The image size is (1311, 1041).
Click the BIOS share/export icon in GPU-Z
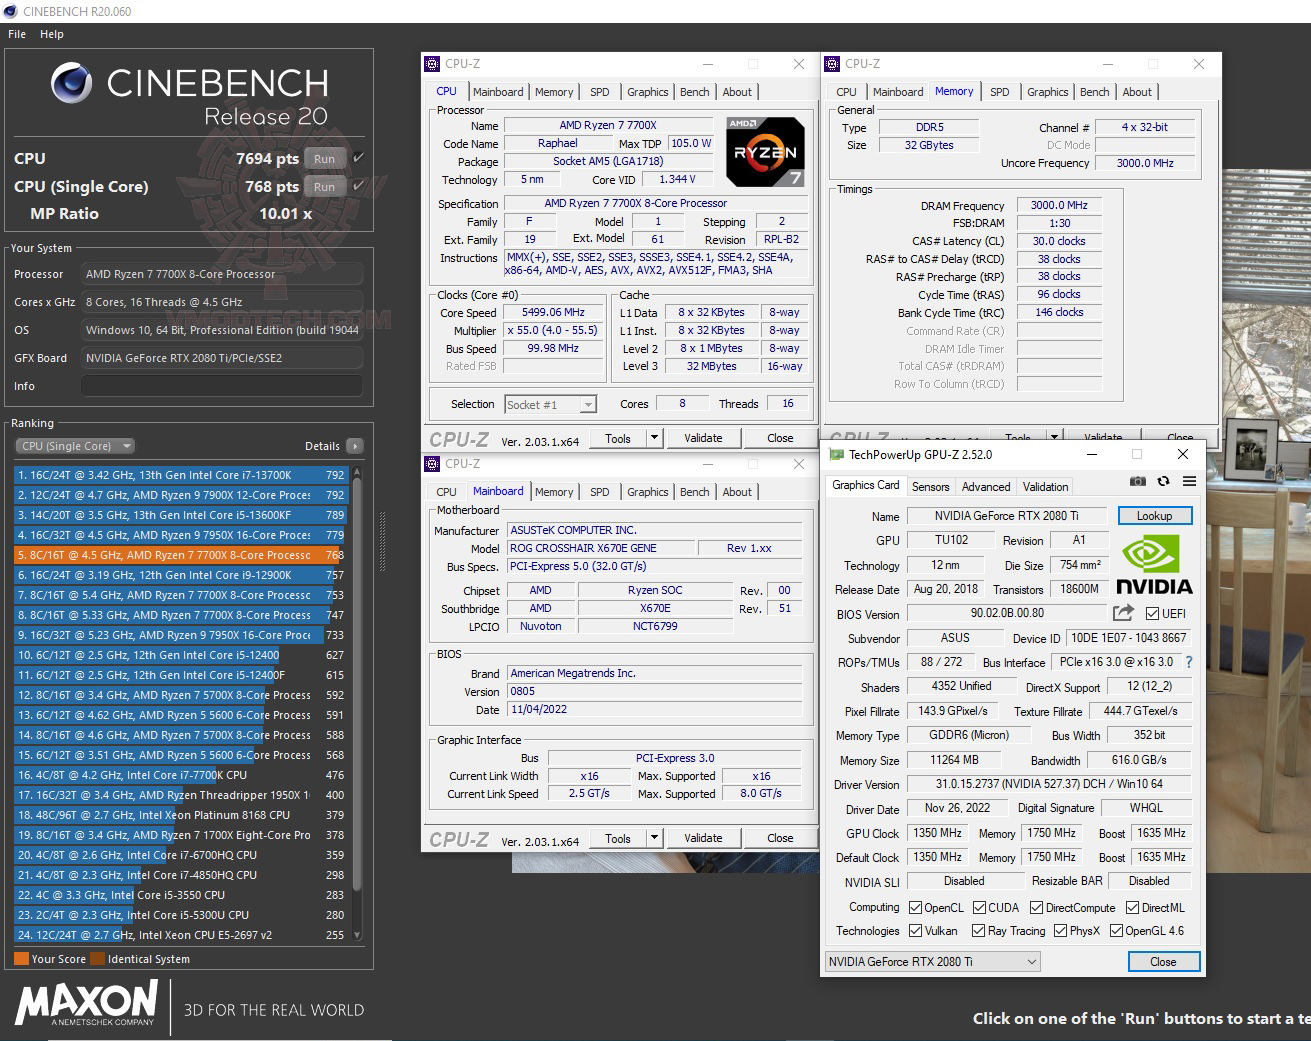pyautogui.click(x=1123, y=613)
